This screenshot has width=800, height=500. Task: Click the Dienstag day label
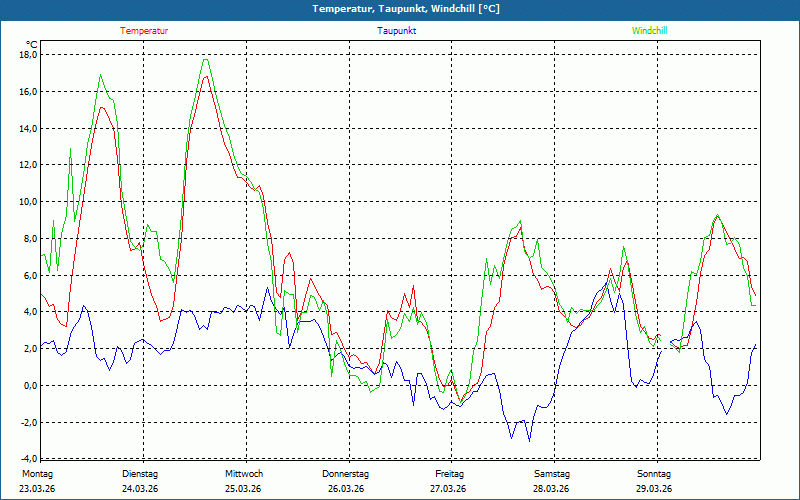coord(140,474)
